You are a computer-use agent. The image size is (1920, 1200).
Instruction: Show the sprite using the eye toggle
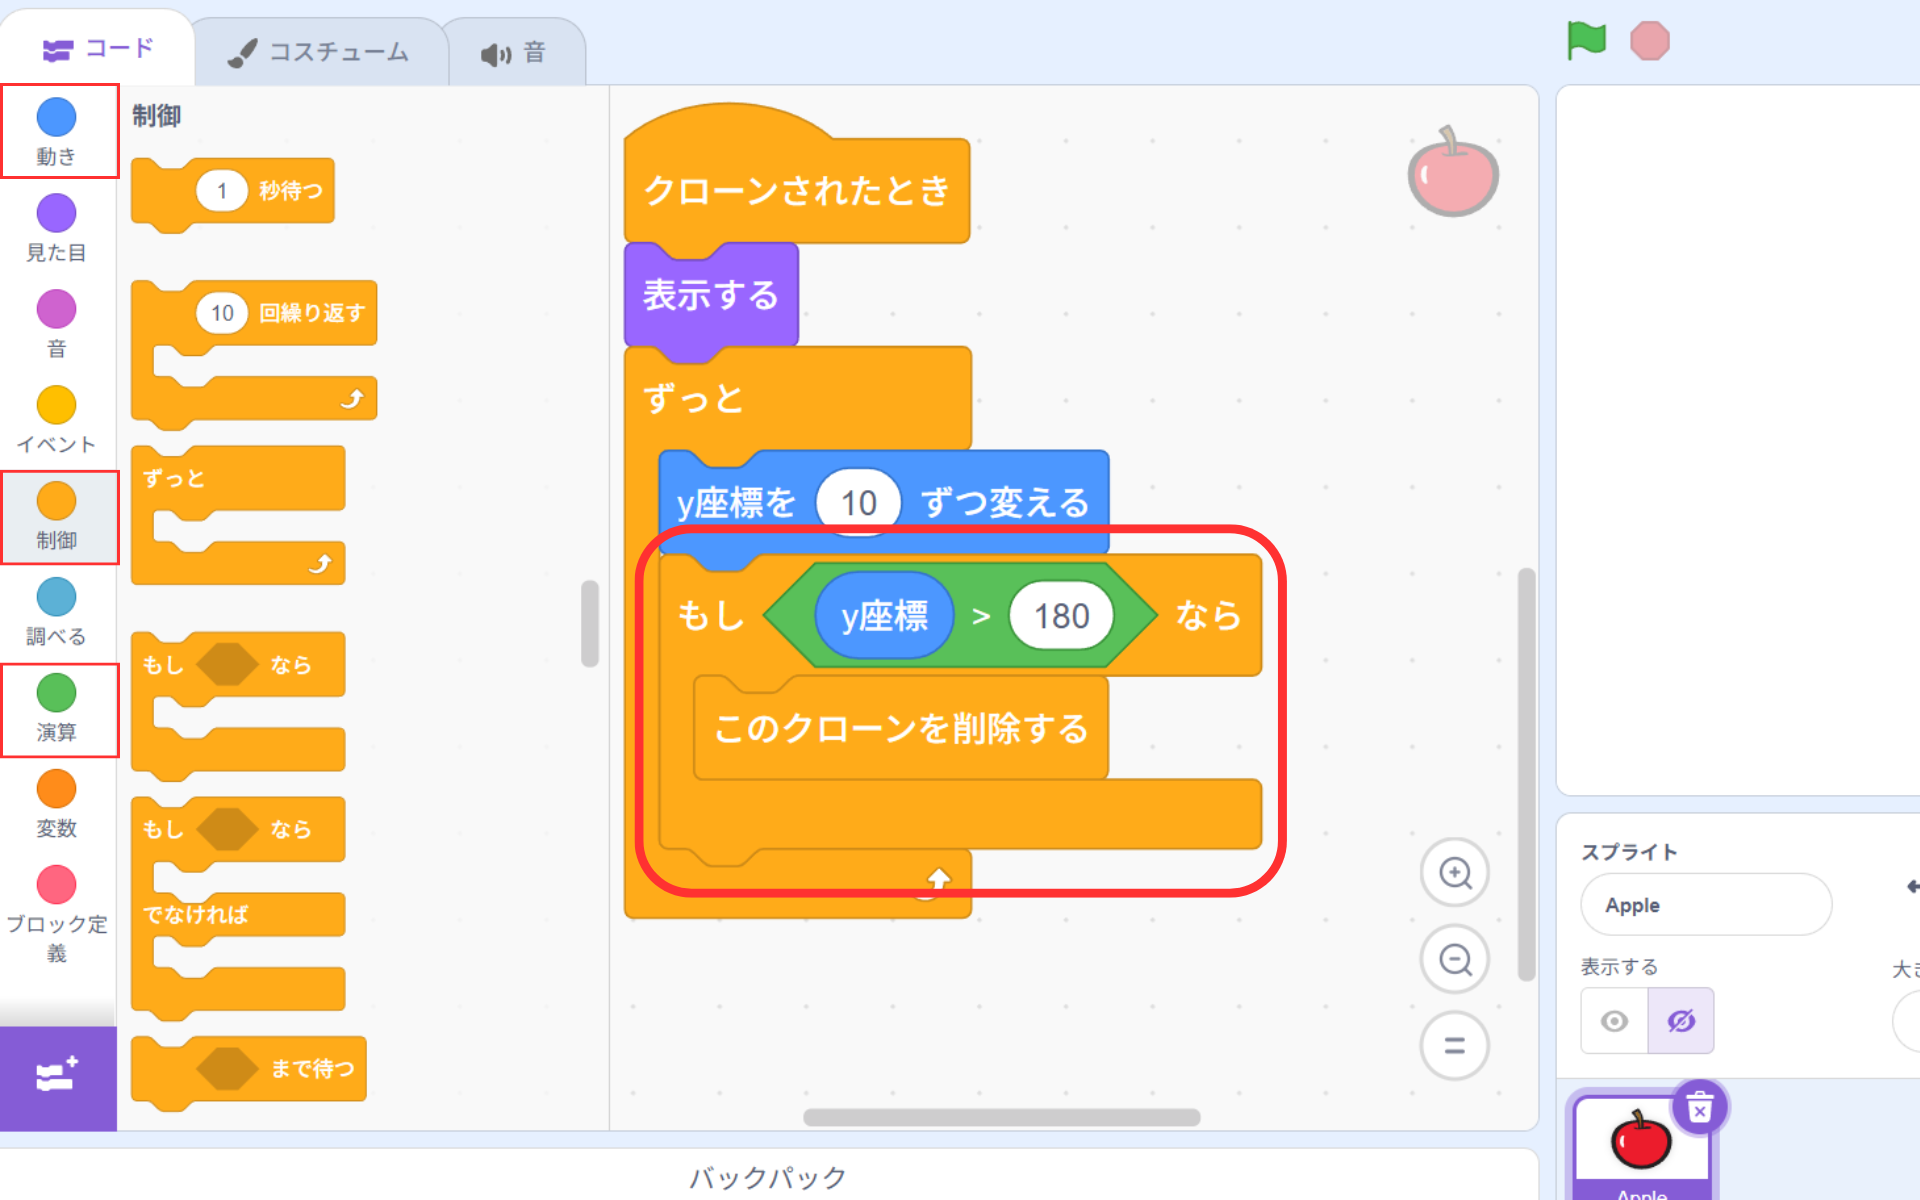coord(1614,1021)
